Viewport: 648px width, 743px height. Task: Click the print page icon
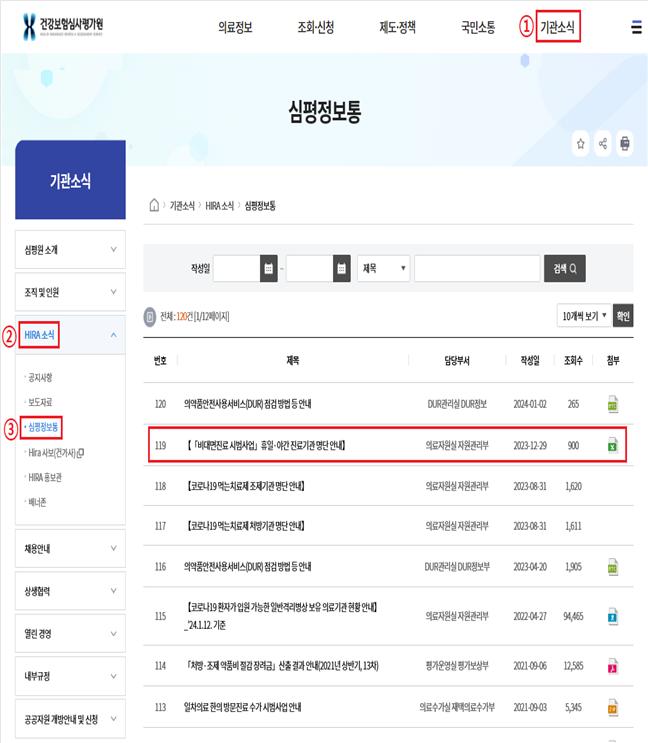(625, 144)
